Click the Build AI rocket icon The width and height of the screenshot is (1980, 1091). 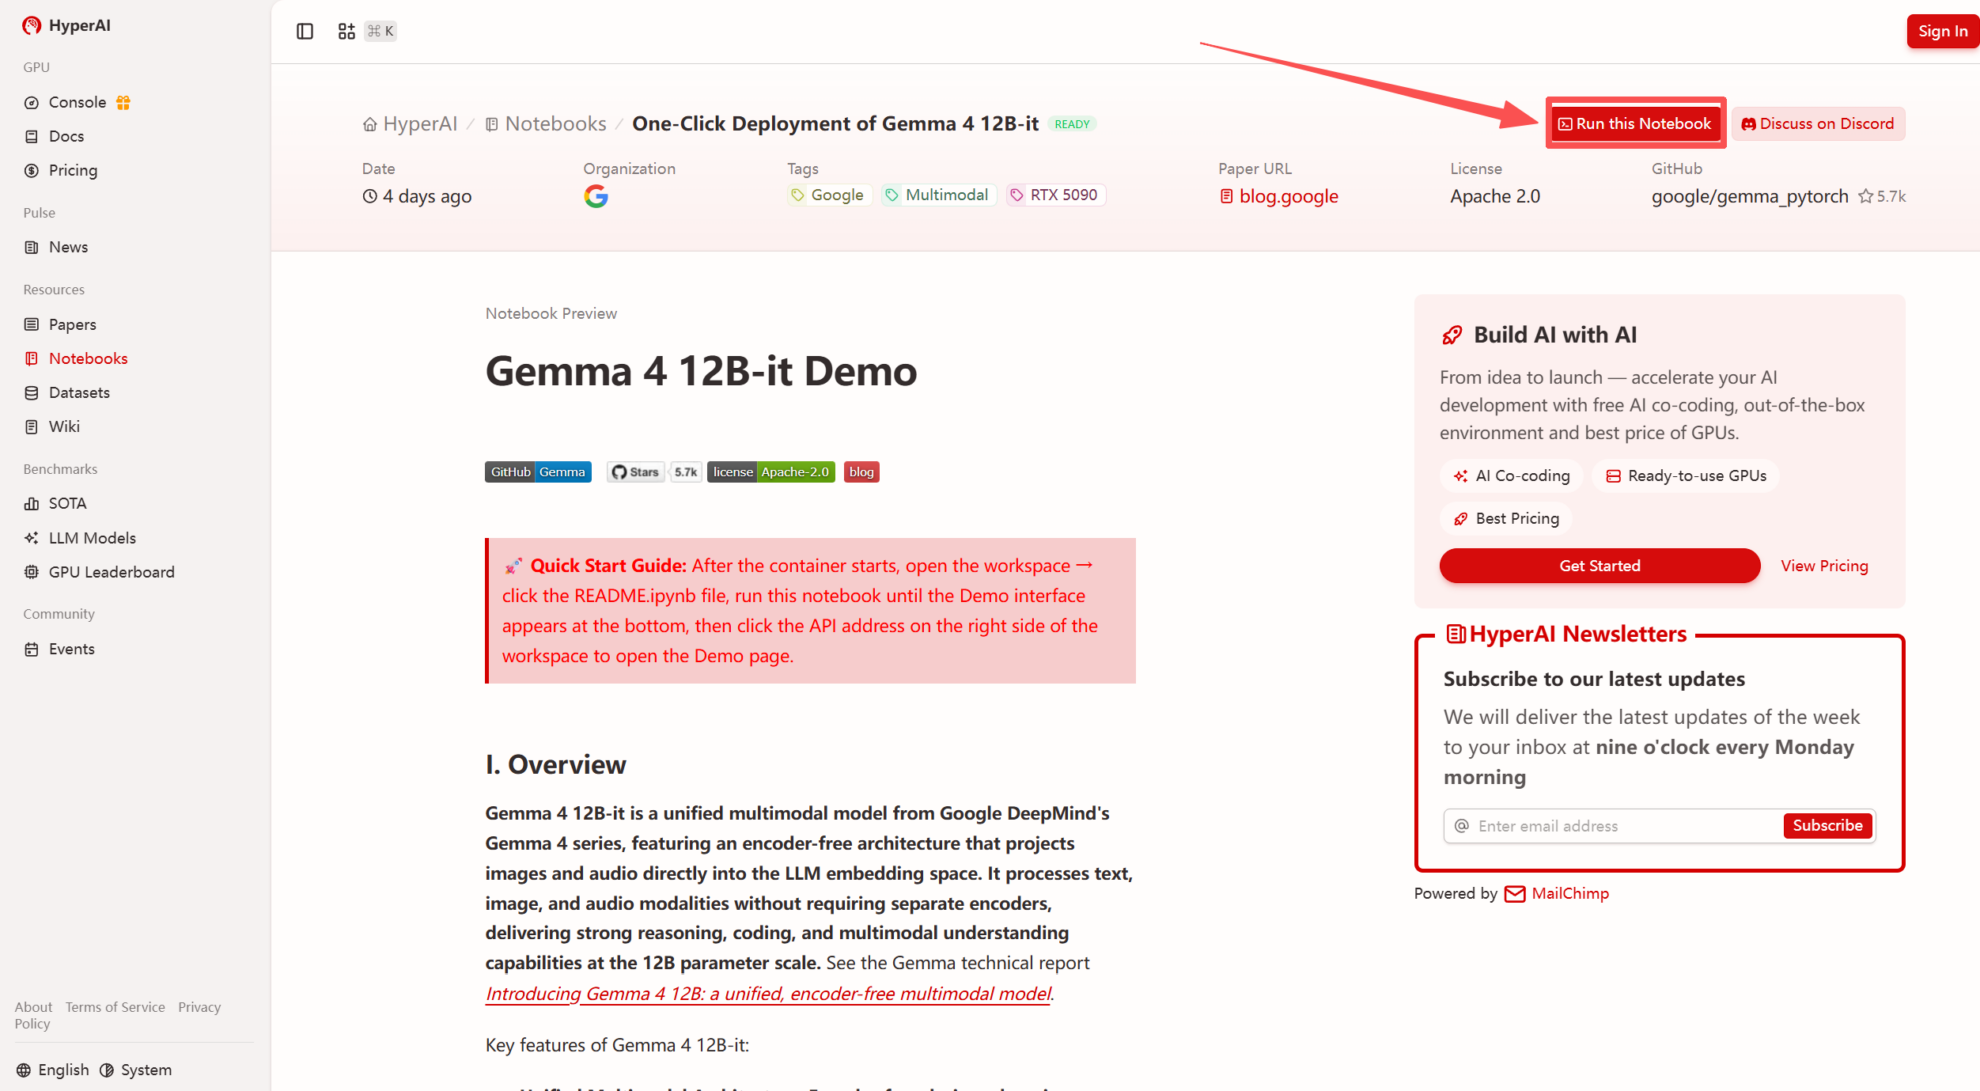[x=1452, y=335]
